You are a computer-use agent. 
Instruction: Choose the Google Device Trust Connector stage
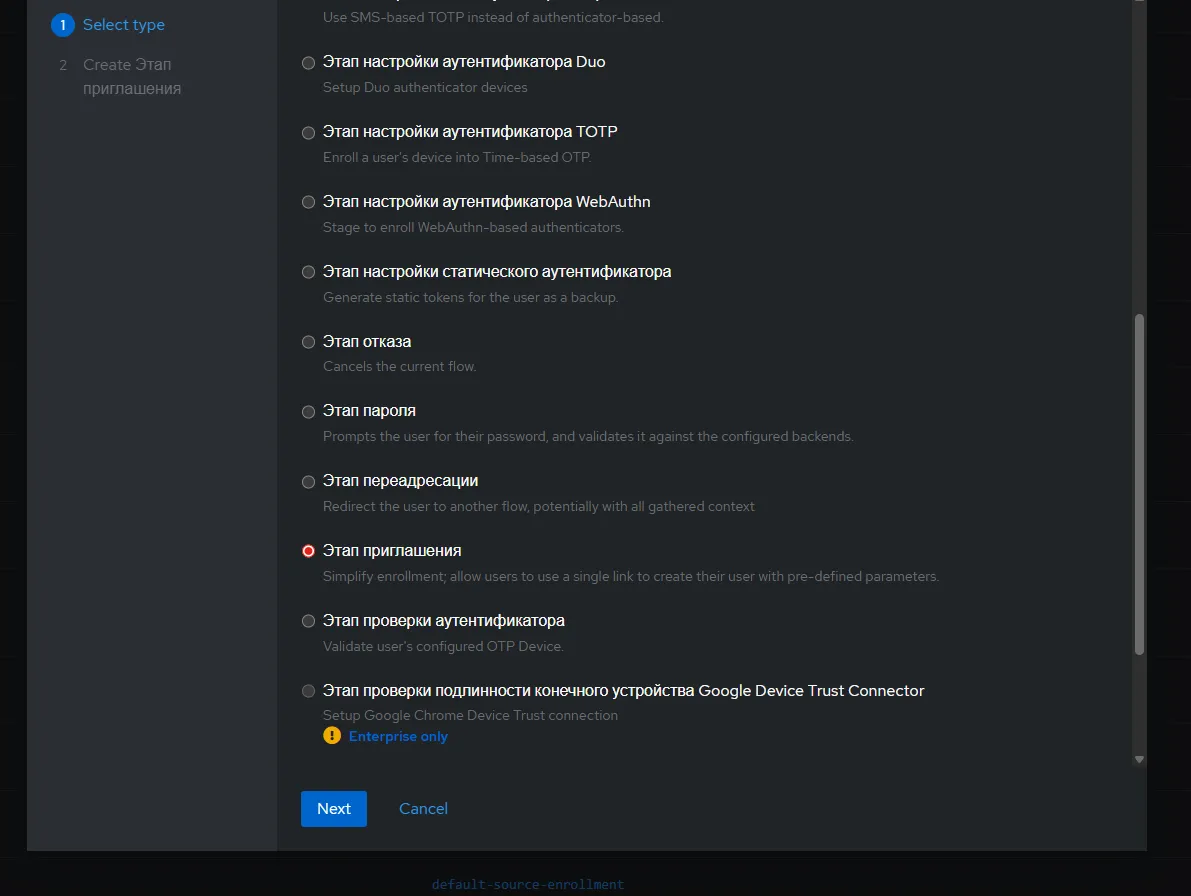(308, 690)
